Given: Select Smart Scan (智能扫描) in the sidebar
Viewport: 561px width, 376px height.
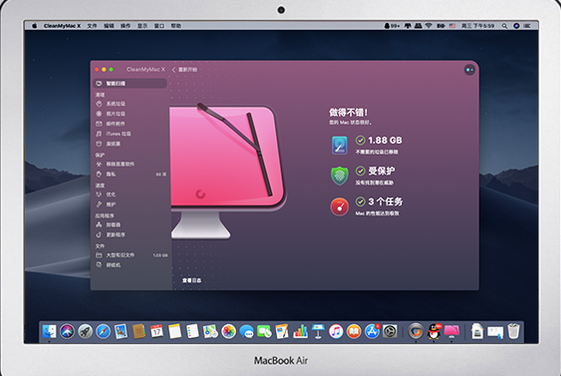Looking at the screenshot, I should [x=130, y=83].
